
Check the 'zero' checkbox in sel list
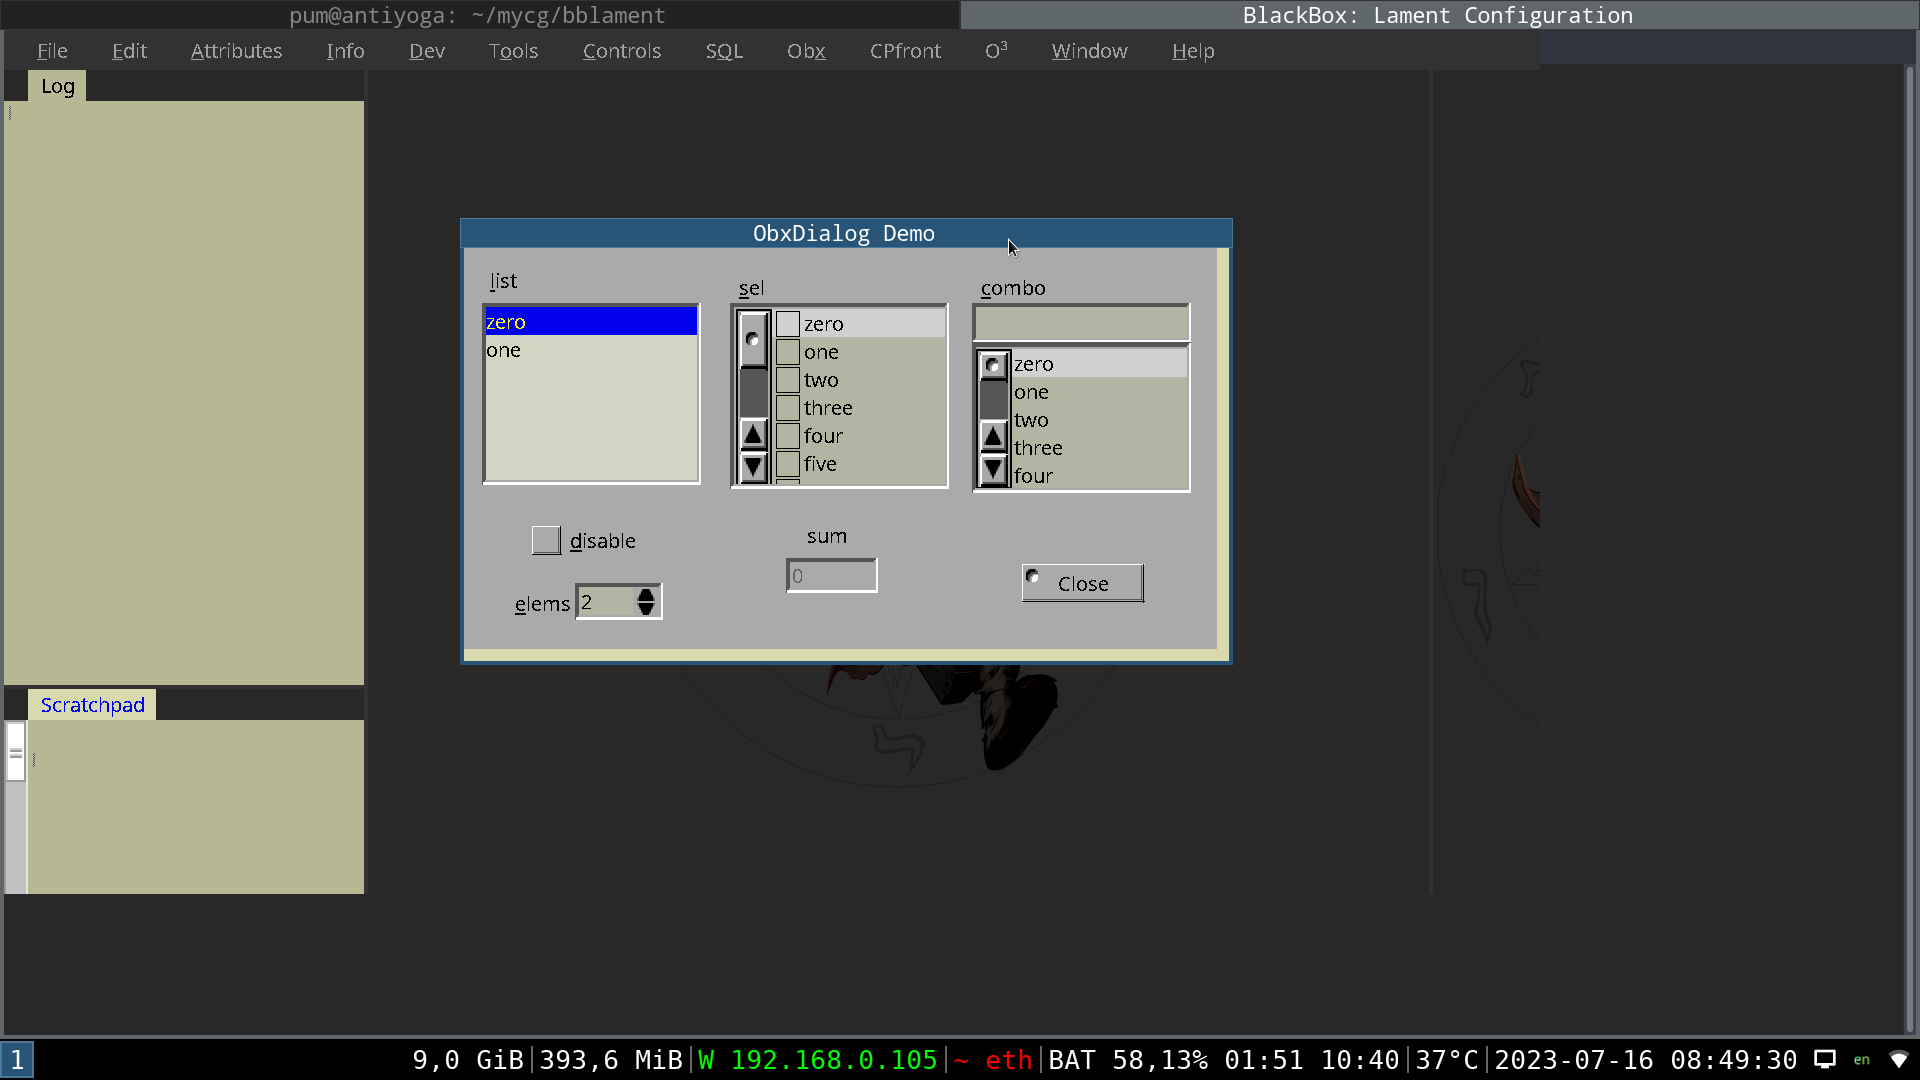point(788,324)
